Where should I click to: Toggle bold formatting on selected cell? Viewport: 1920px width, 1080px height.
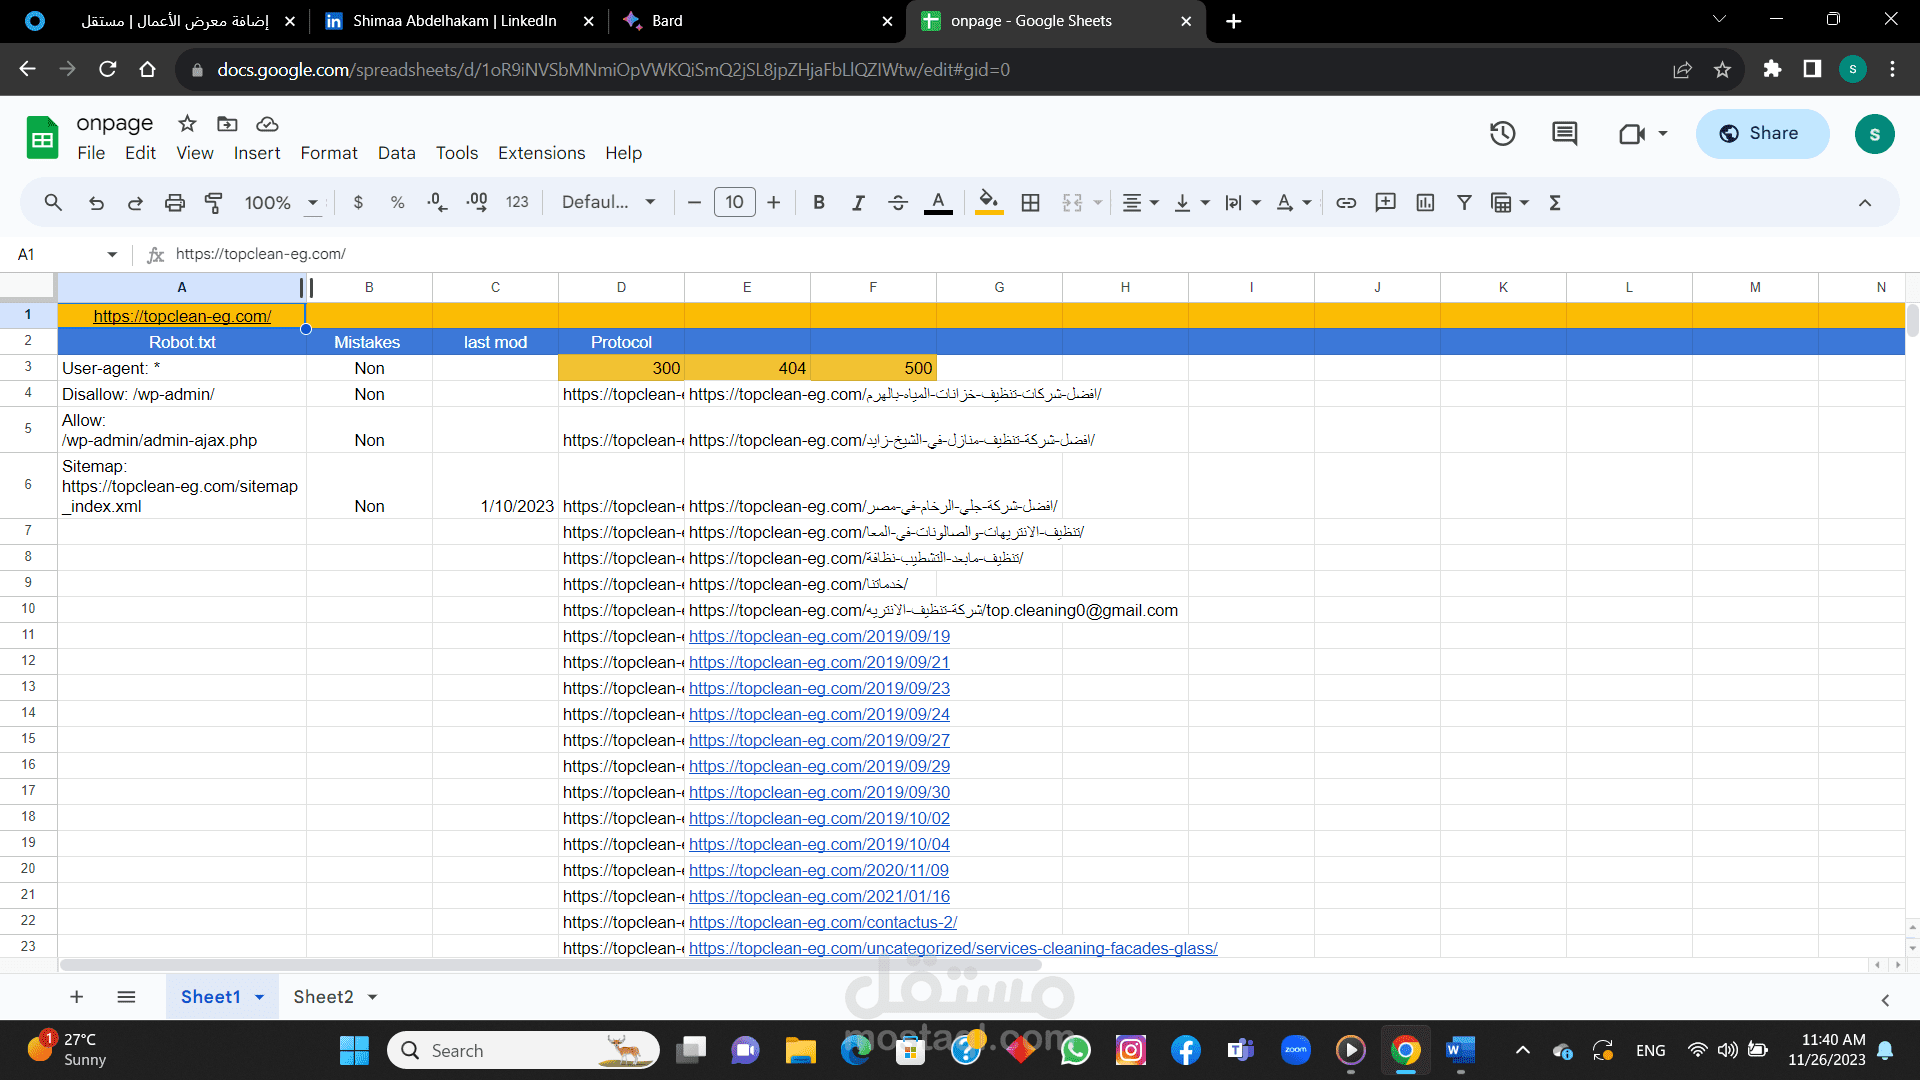(x=818, y=202)
